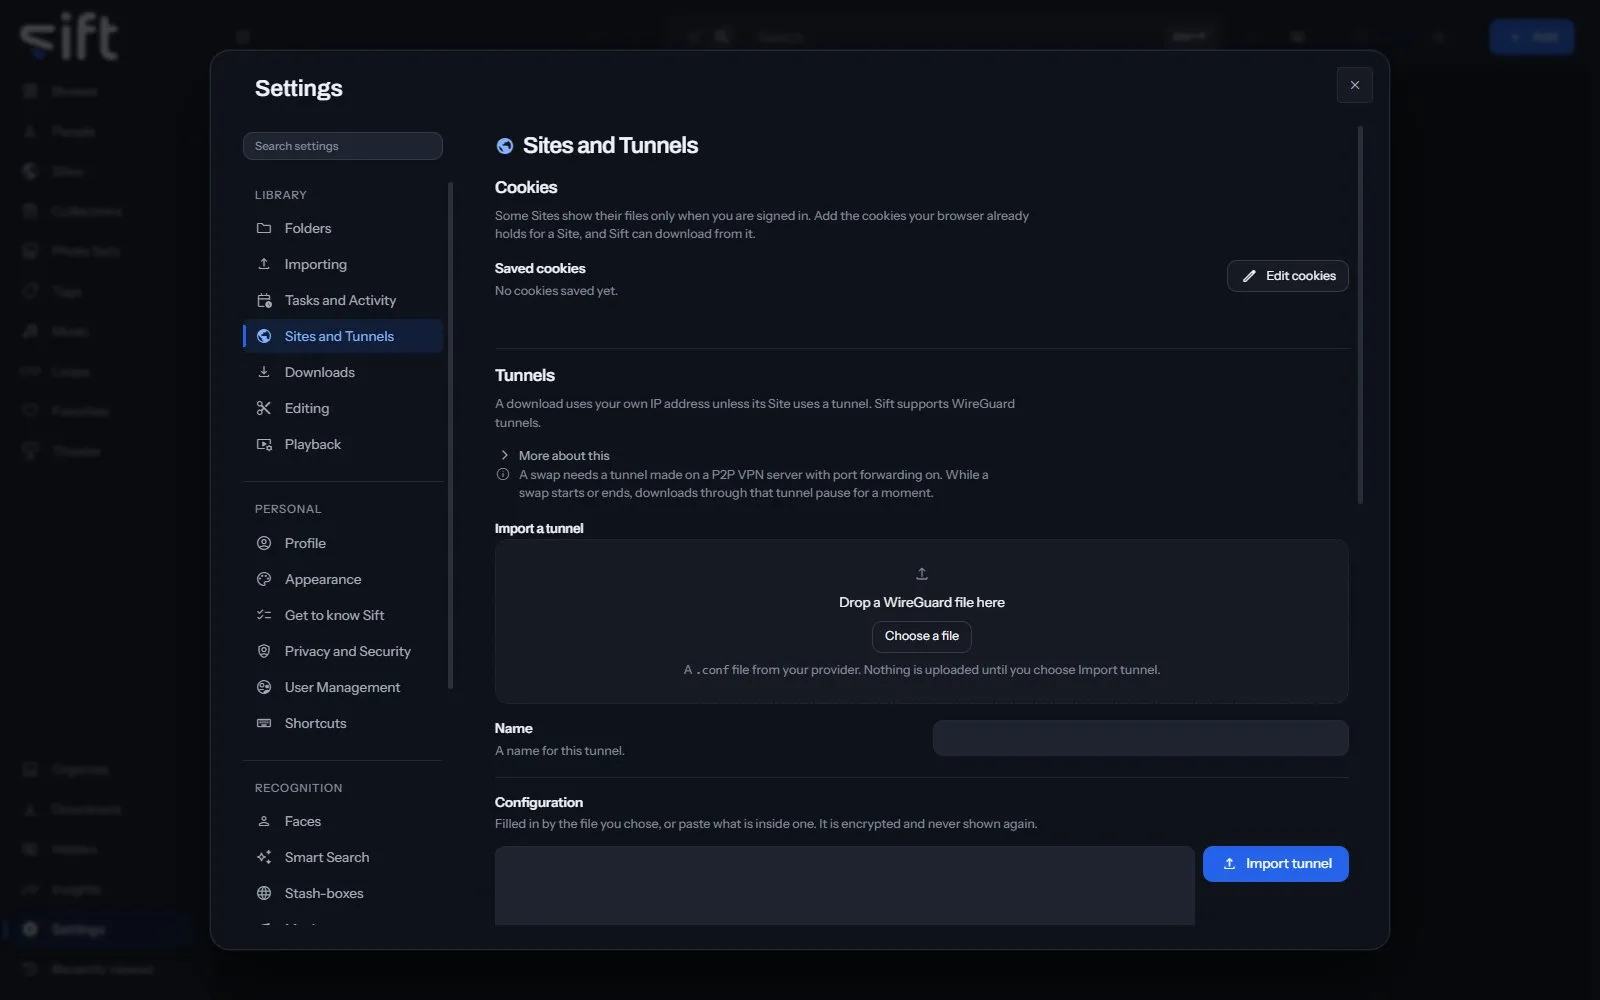
Task: Click the Get to know Sift checklist icon
Action: (264, 615)
